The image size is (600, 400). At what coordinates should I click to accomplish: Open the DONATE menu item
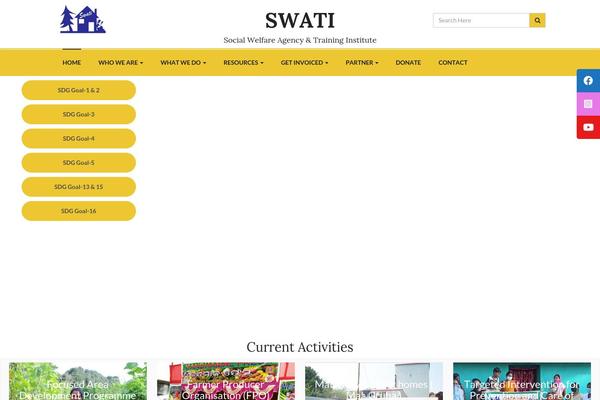[x=408, y=62]
